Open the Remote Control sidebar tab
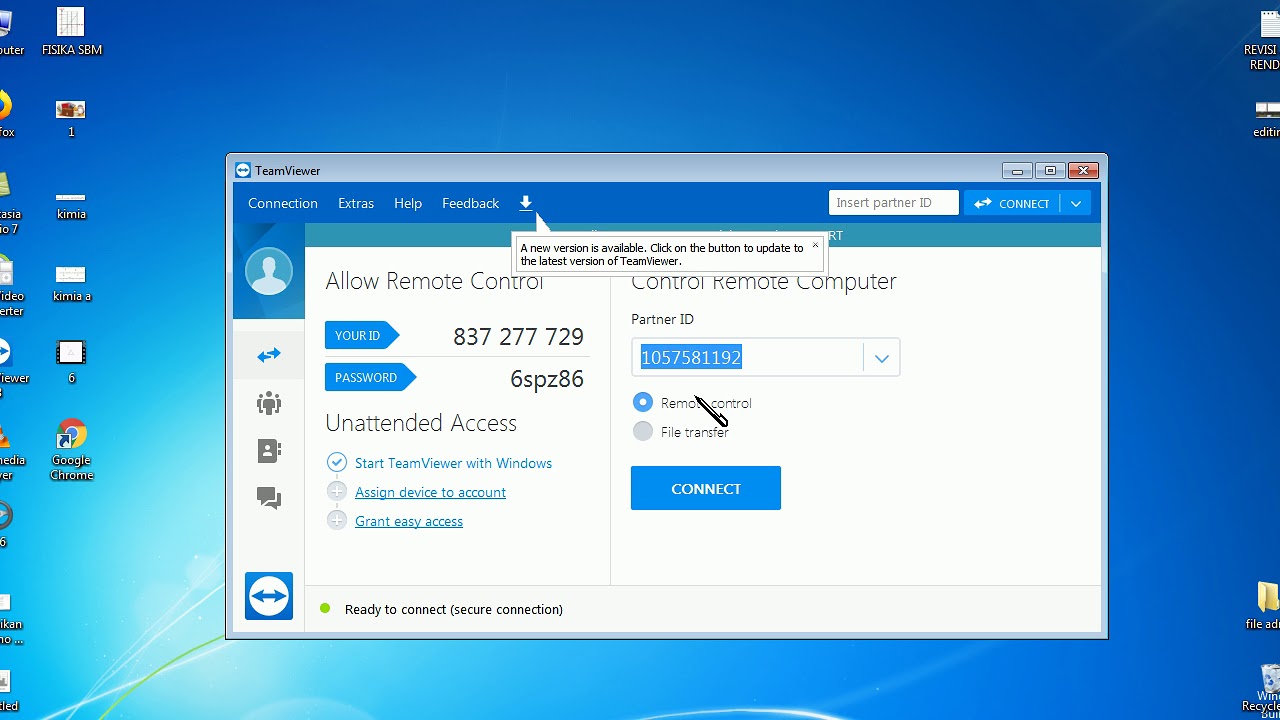The image size is (1280, 720). [269, 355]
